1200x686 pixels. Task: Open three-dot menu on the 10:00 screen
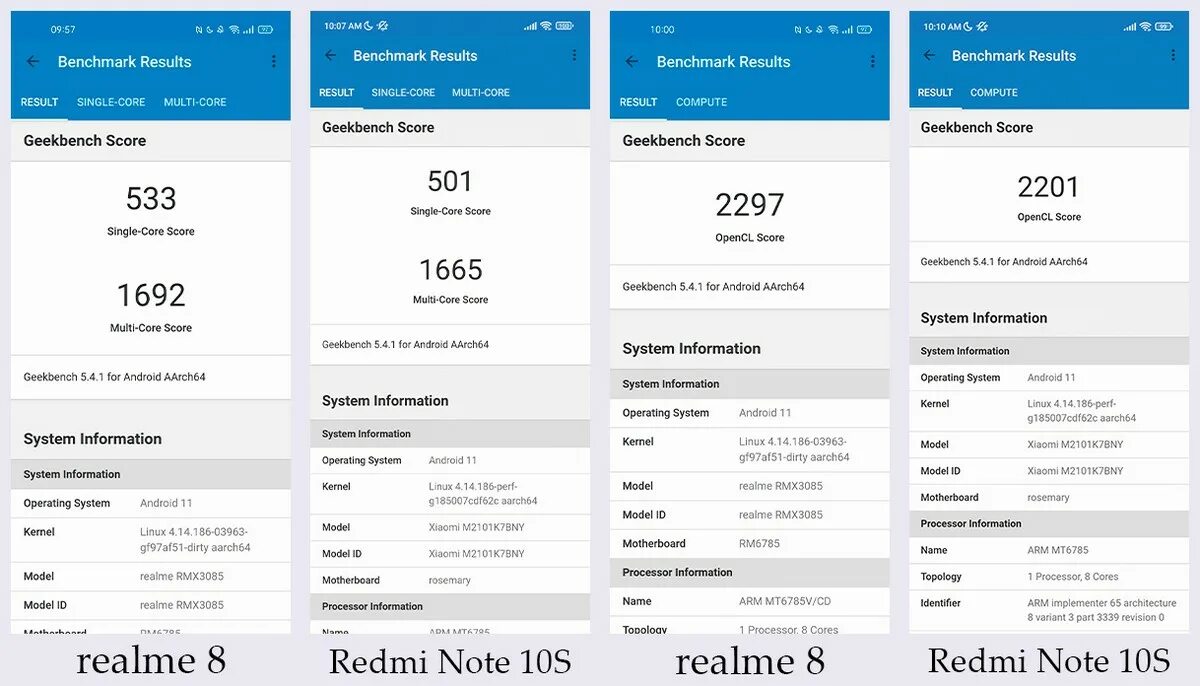873,62
